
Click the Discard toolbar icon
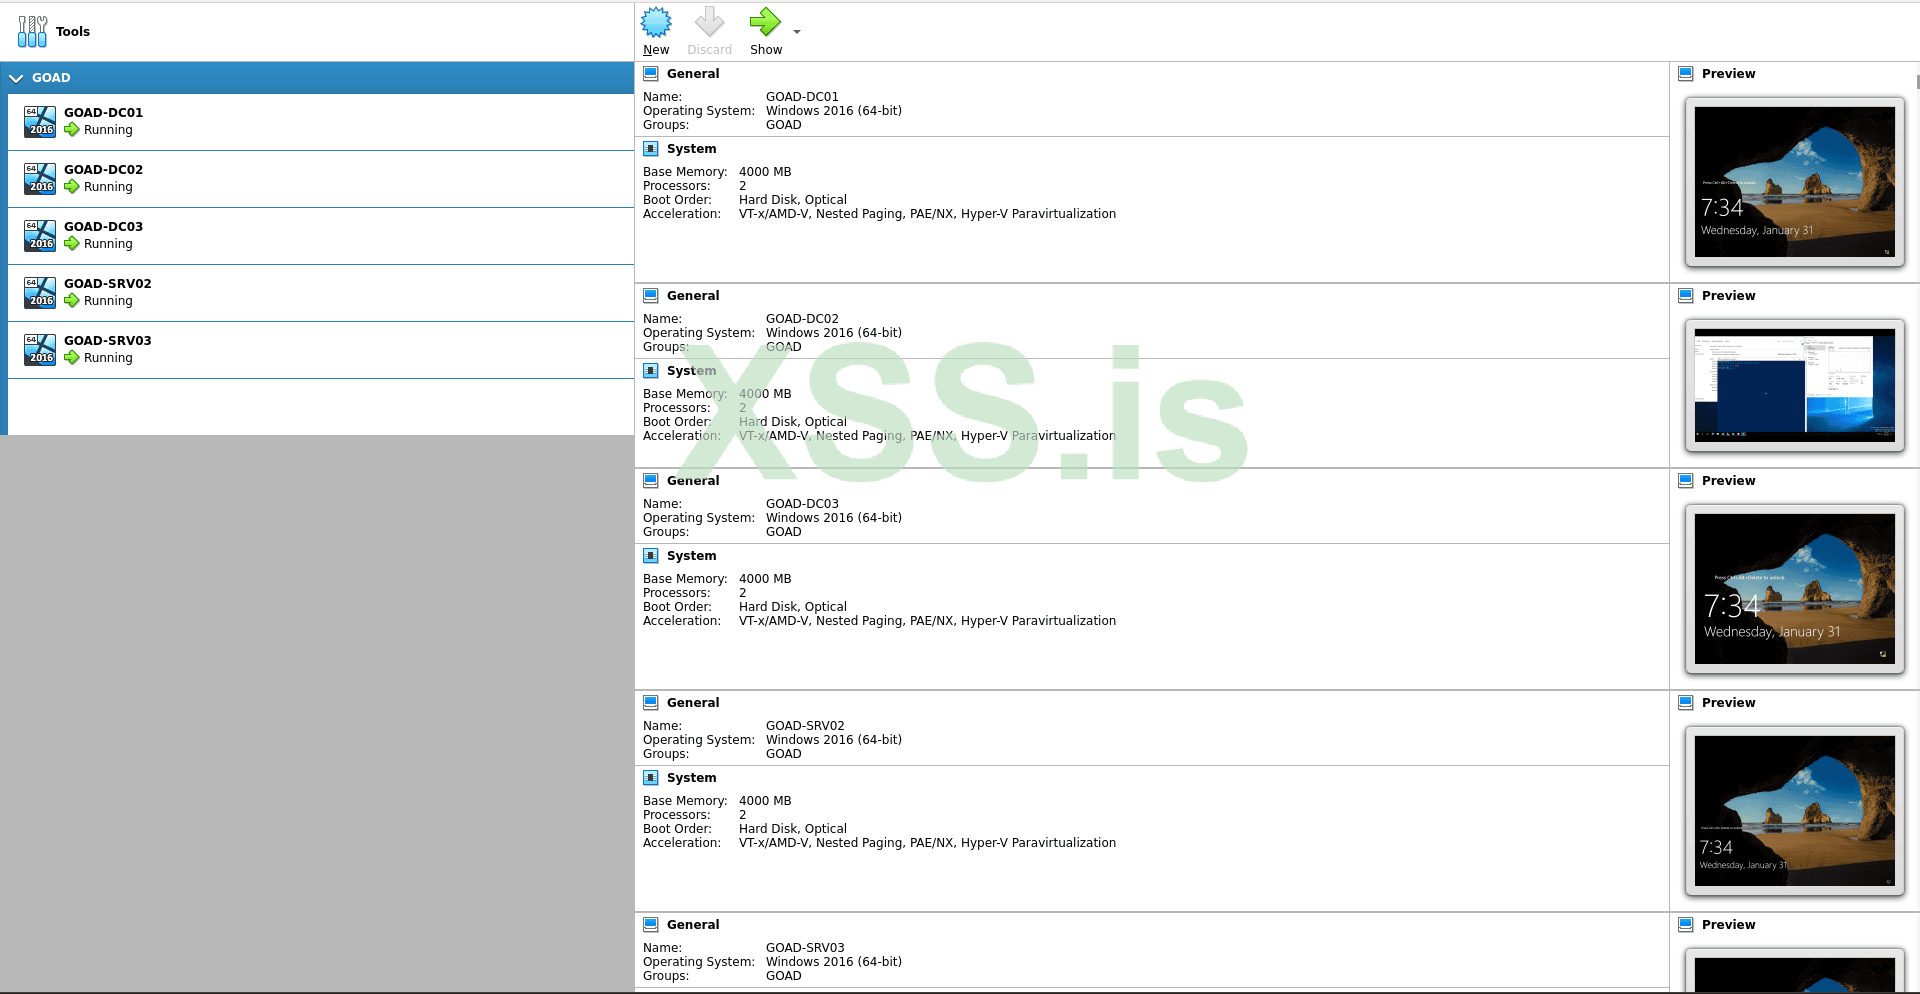(x=709, y=22)
